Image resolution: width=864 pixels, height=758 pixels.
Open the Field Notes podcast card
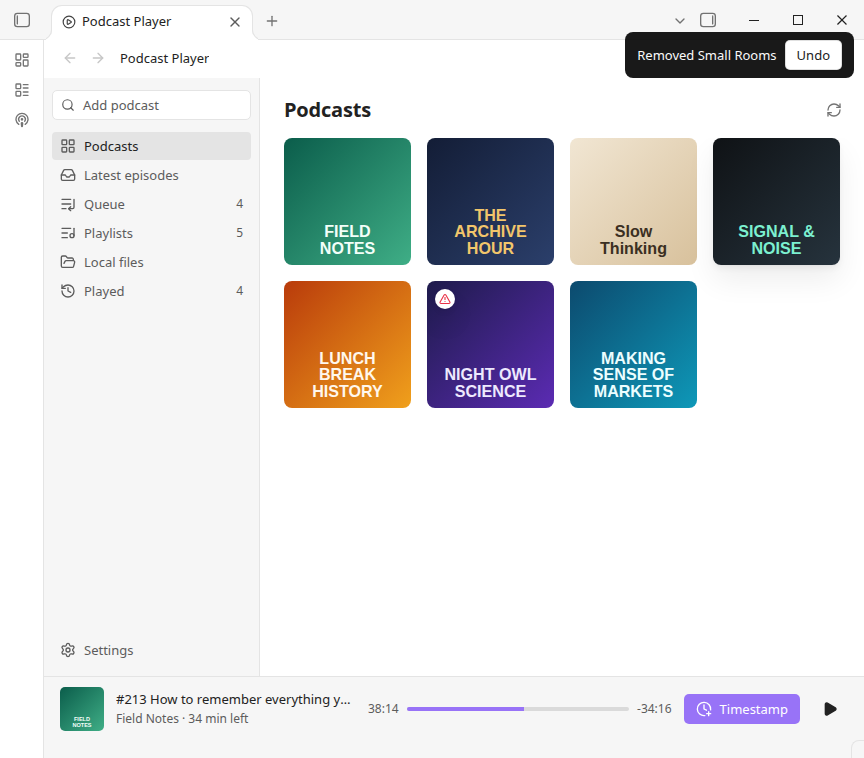(x=348, y=202)
